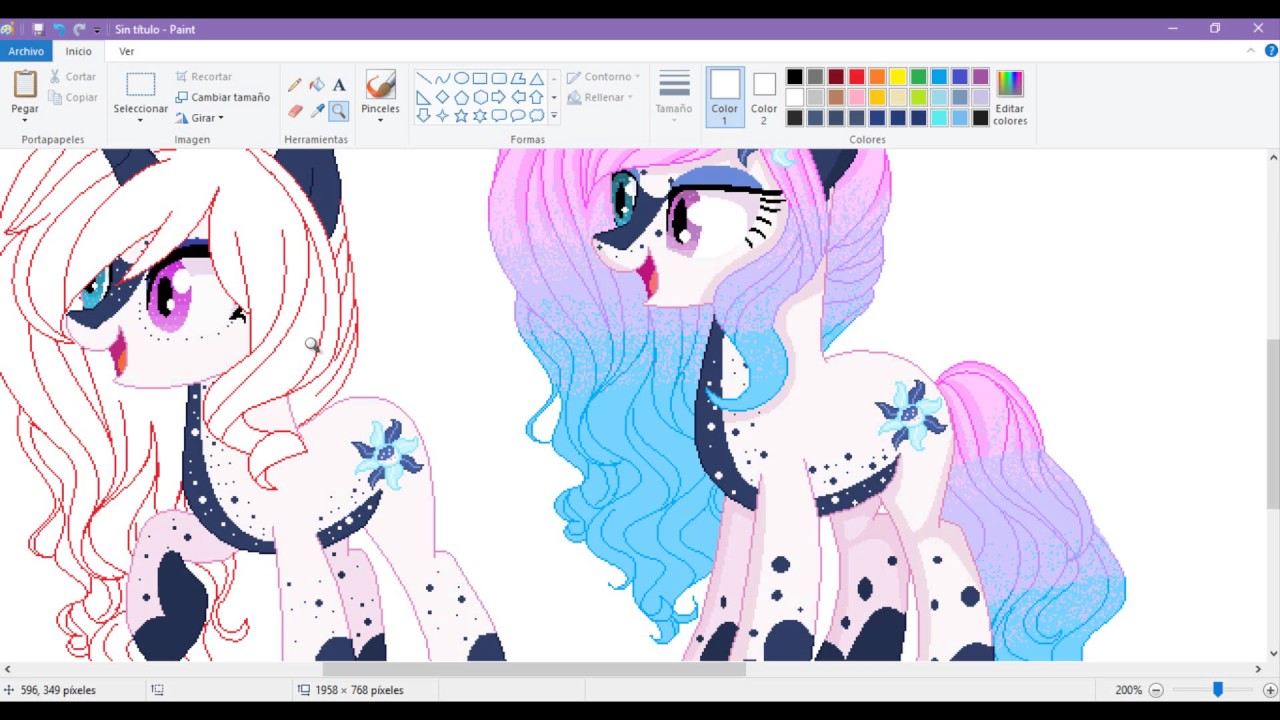Open the Pegar dropdown arrow

[x=25, y=120]
